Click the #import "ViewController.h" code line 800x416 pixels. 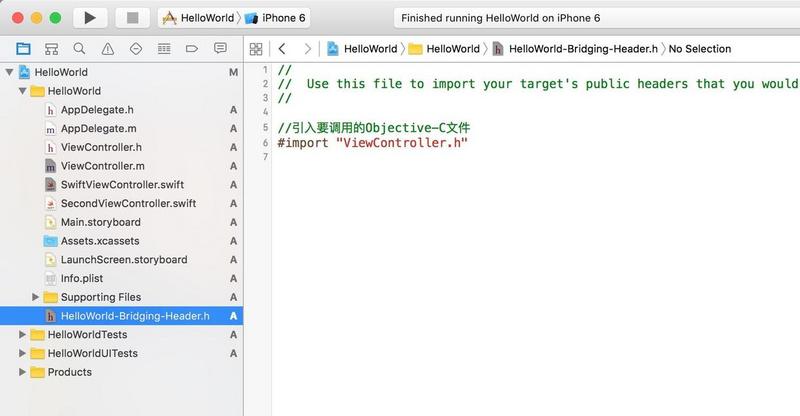point(372,142)
